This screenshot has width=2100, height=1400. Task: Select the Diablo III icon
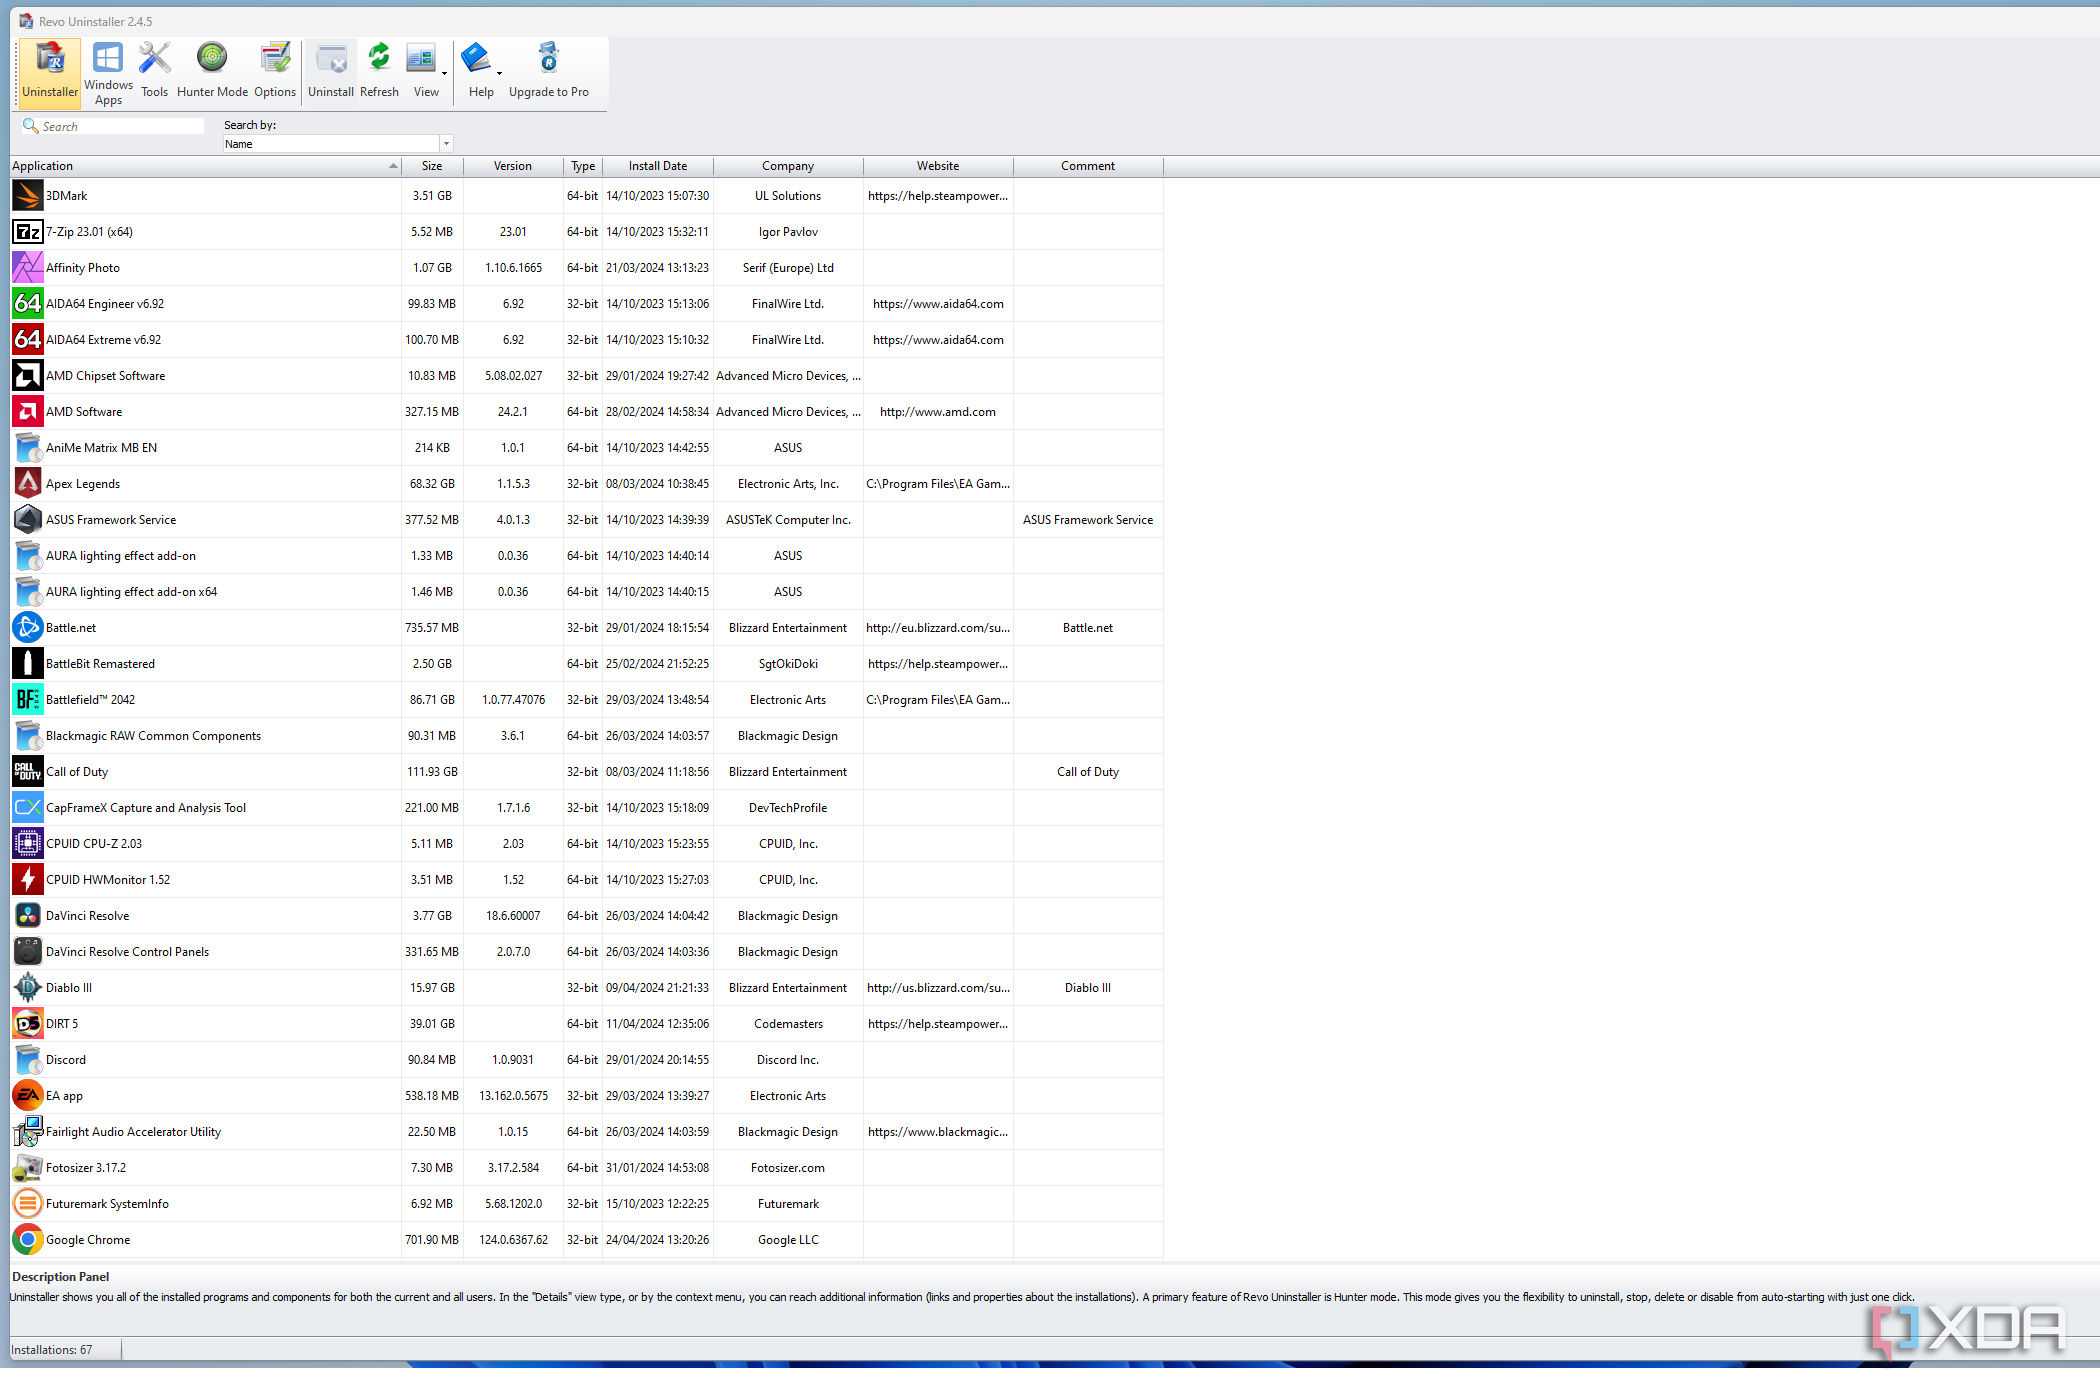pos(28,988)
